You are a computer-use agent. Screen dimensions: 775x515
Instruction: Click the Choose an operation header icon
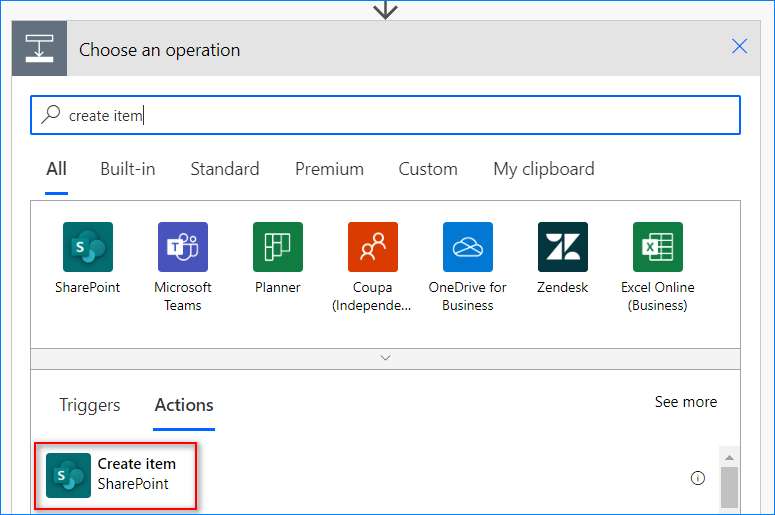40,48
